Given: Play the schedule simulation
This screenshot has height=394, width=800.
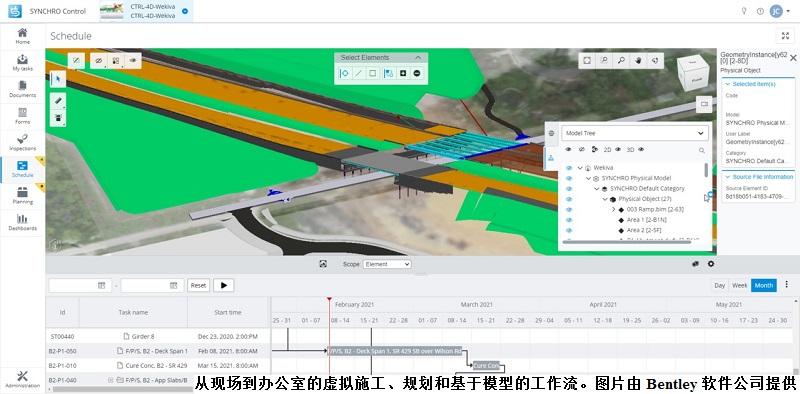Looking at the screenshot, I should (x=223, y=285).
